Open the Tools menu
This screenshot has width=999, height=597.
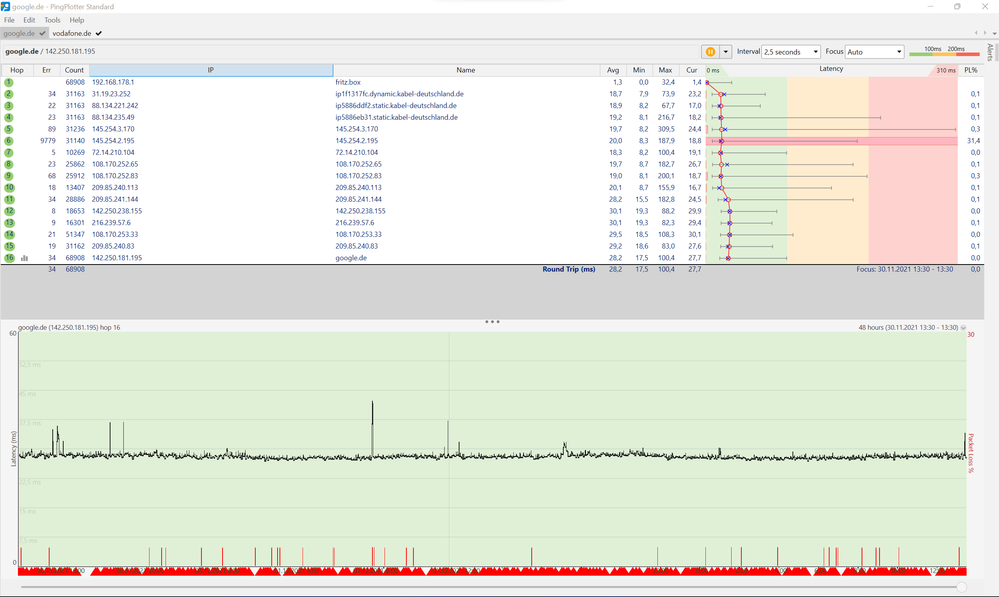point(52,20)
